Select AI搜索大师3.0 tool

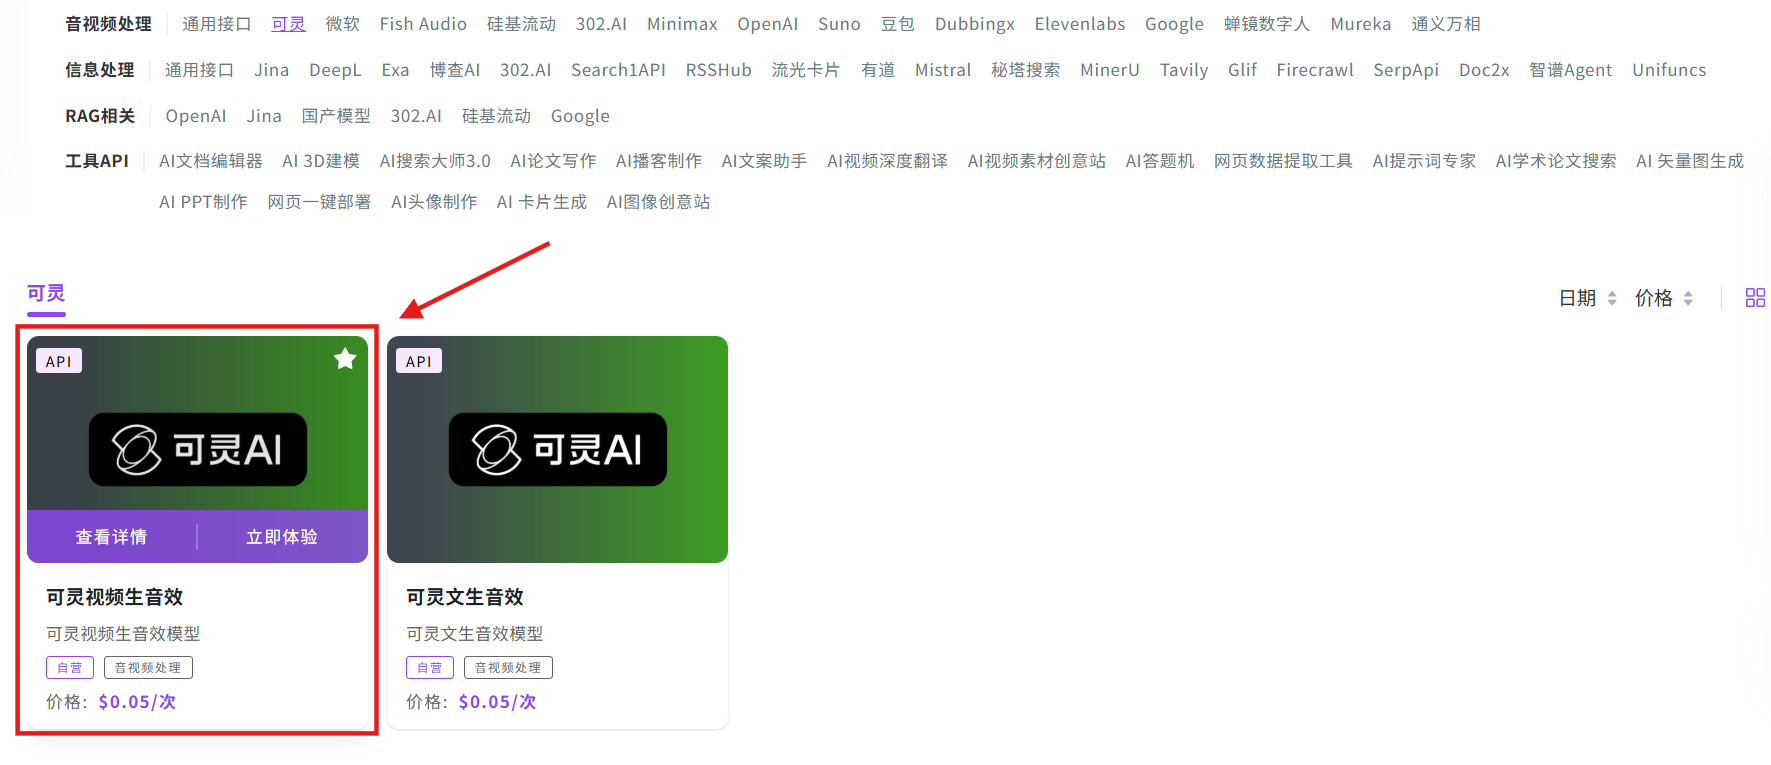point(435,161)
